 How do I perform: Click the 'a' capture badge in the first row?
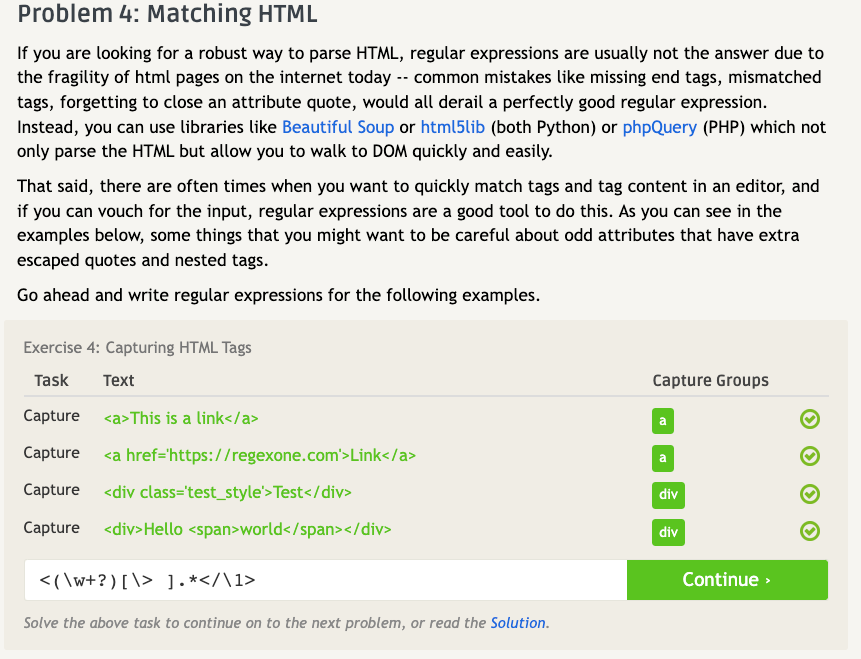pos(662,420)
